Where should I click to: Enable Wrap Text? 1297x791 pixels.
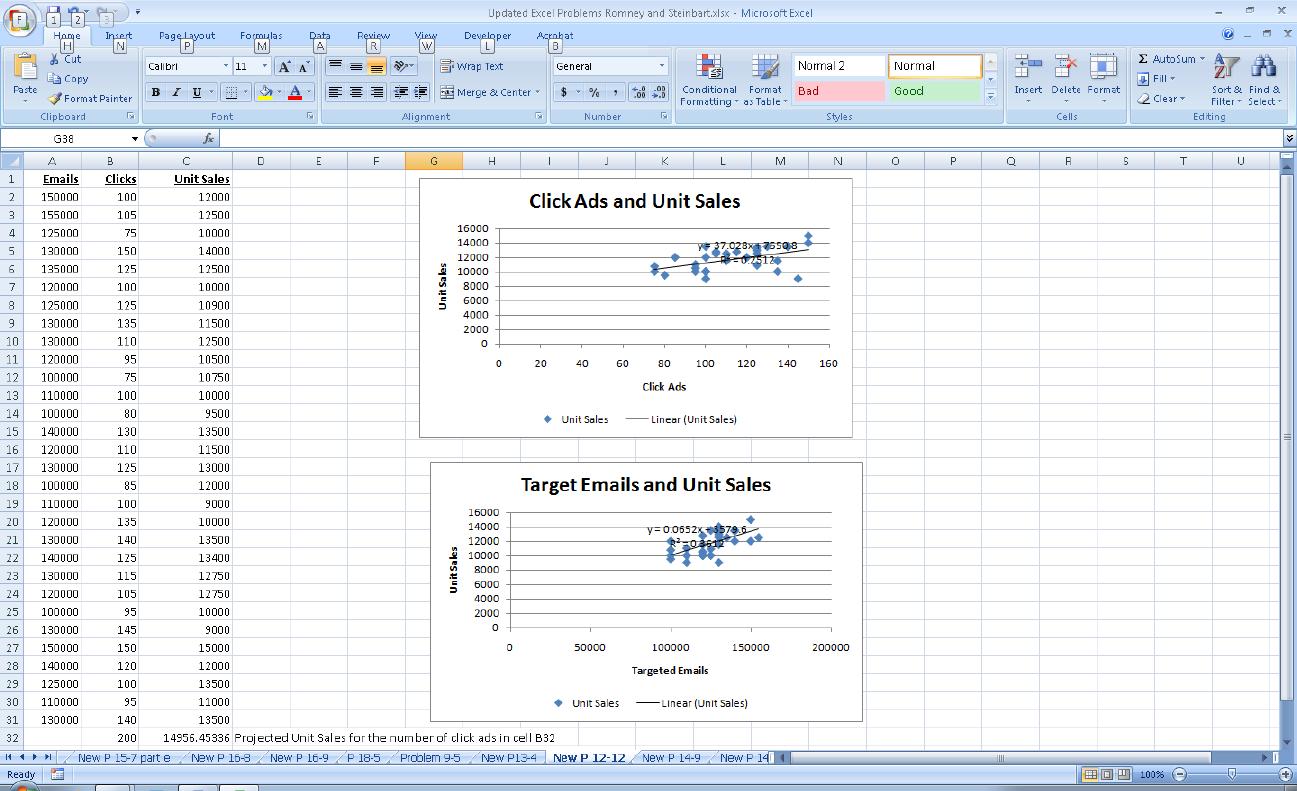(x=472, y=66)
